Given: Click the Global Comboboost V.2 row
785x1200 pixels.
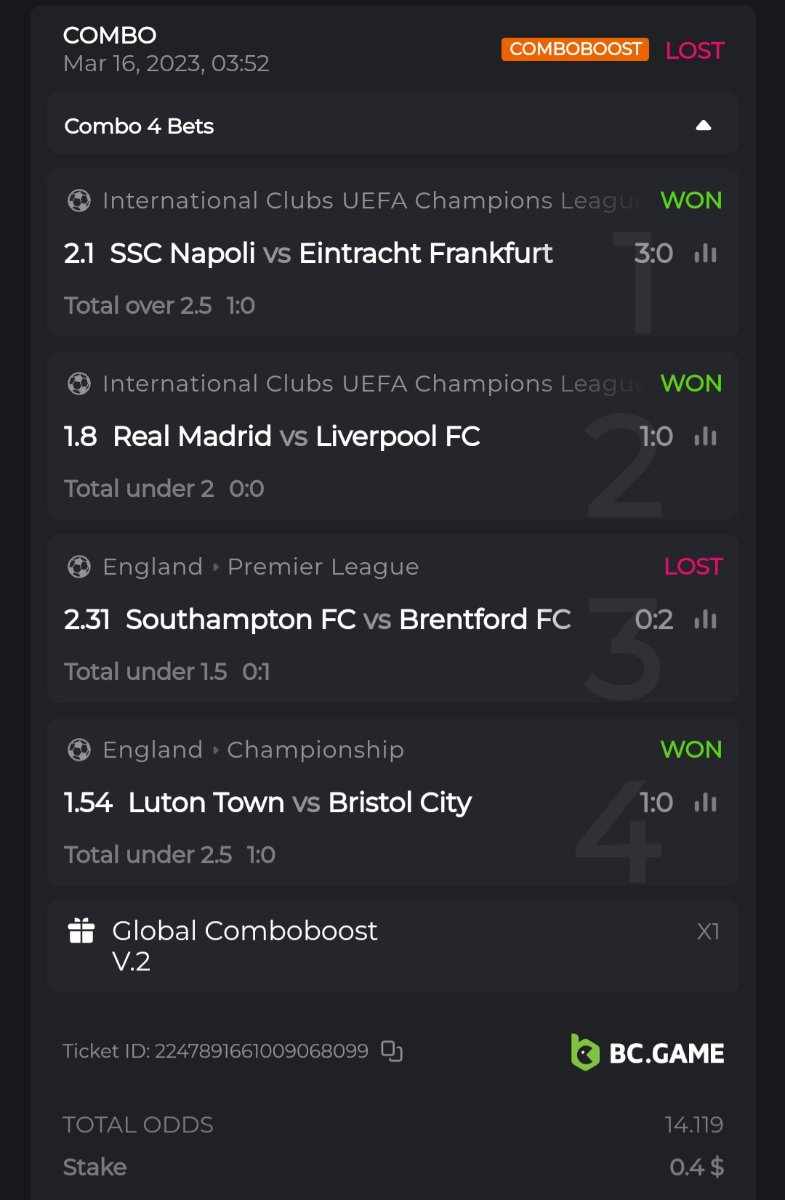Looking at the screenshot, I should click(x=392, y=946).
